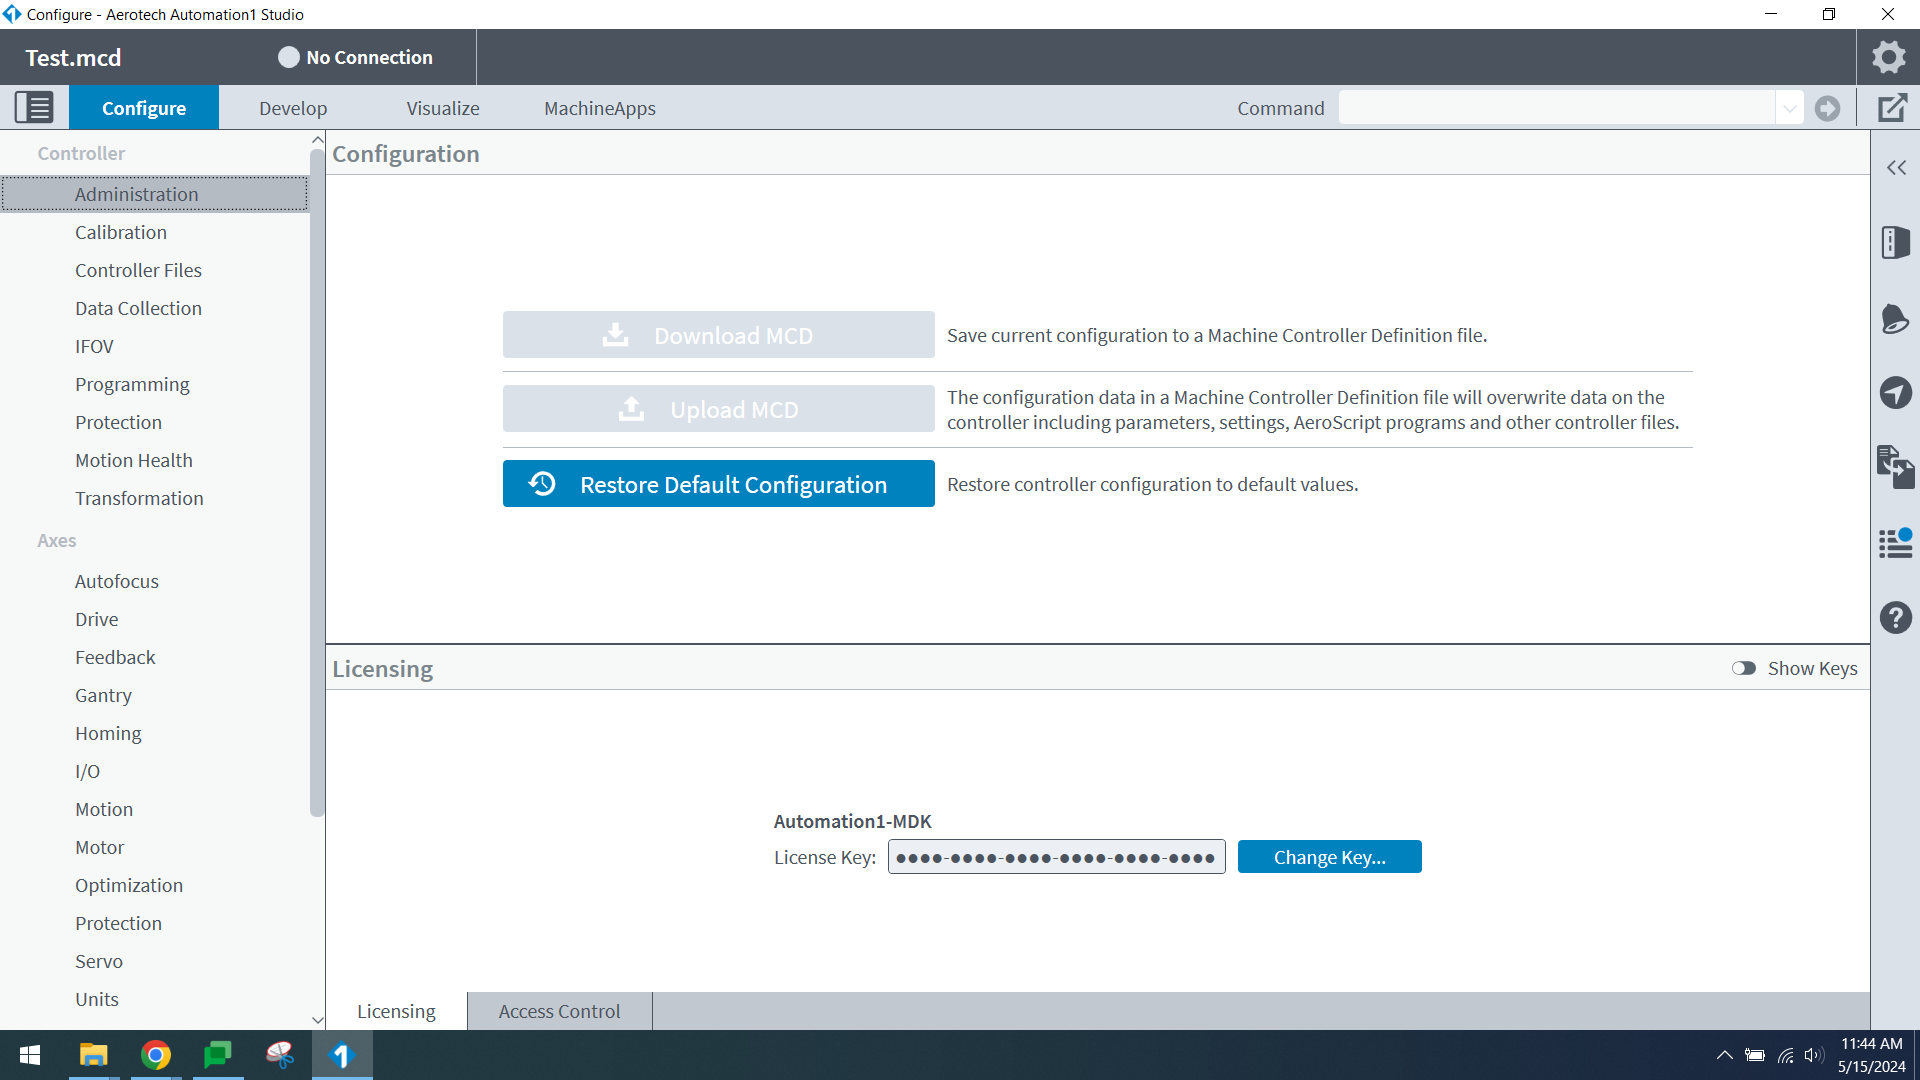Open Google Chrome from the taskbar
Viewport: 1920px width, 1080px height.
click(156, 1055)
